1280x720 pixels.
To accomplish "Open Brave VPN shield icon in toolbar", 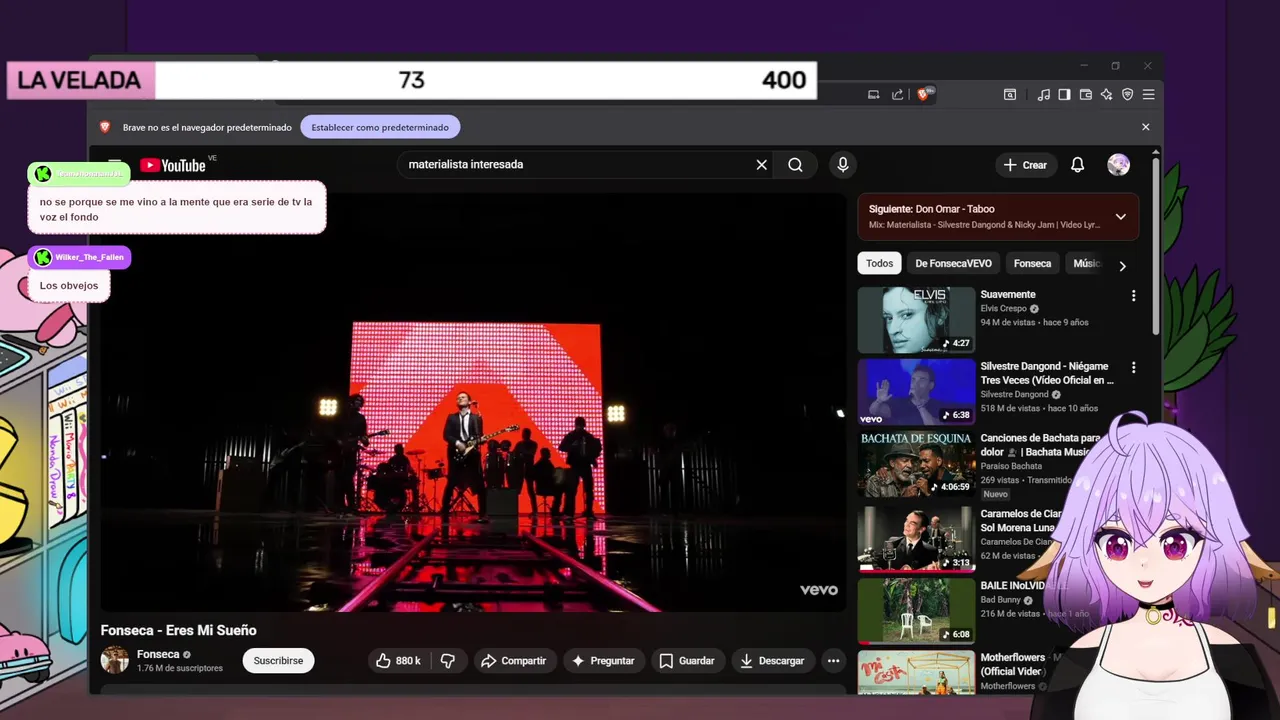I will click(1127, 94).
